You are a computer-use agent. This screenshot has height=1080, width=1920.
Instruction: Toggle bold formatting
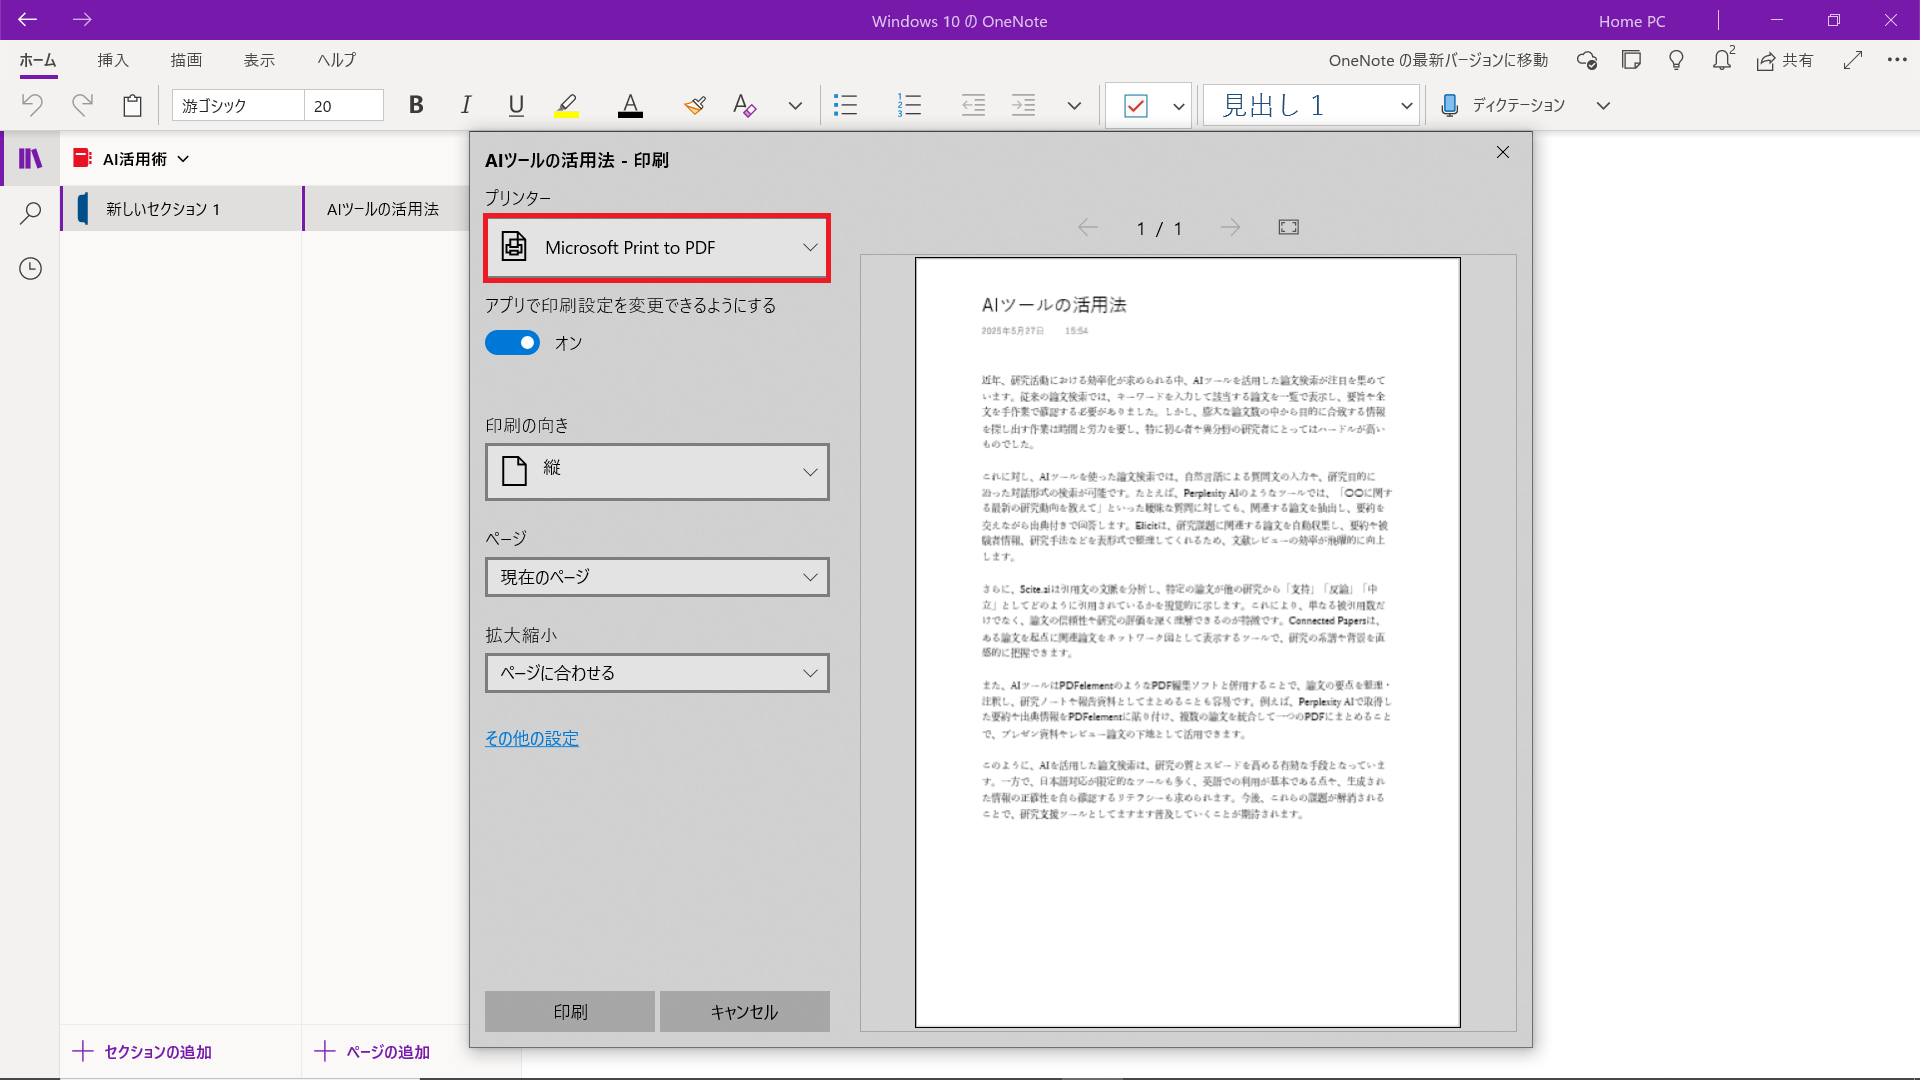[x=416, y=105]
